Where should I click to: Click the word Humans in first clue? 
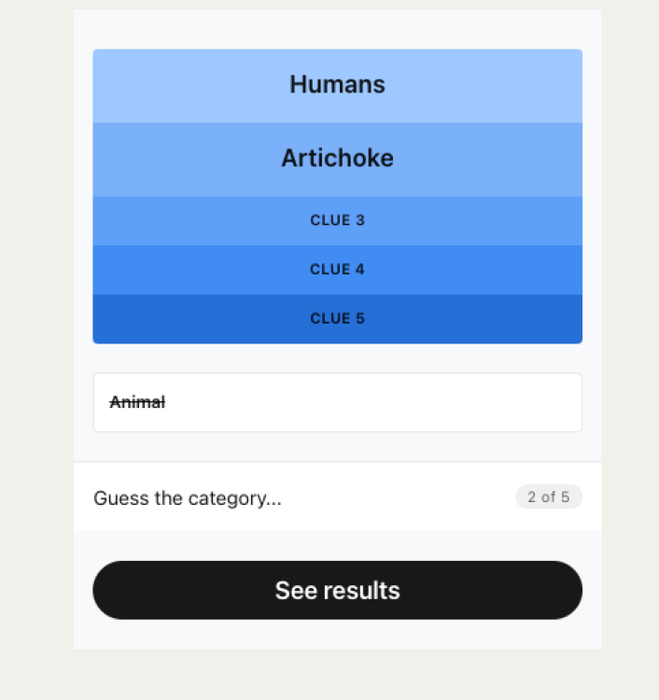click(338, 84)
